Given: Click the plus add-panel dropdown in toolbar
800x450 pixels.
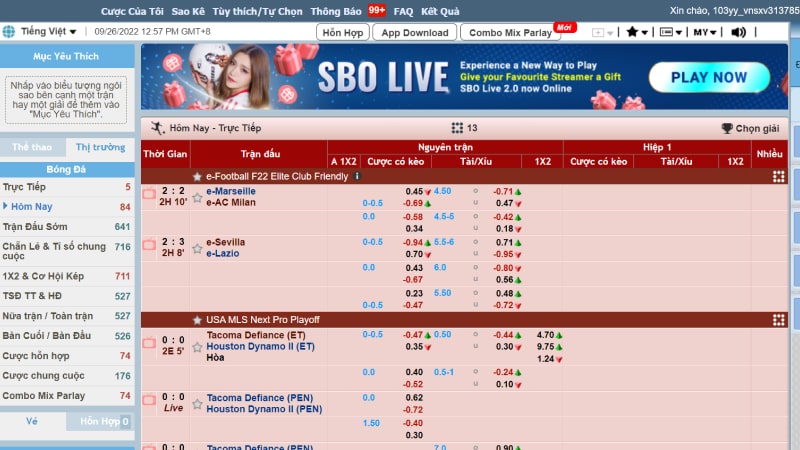Looking at the screenshot, I should pyautogui.click(x=602, y=33).
